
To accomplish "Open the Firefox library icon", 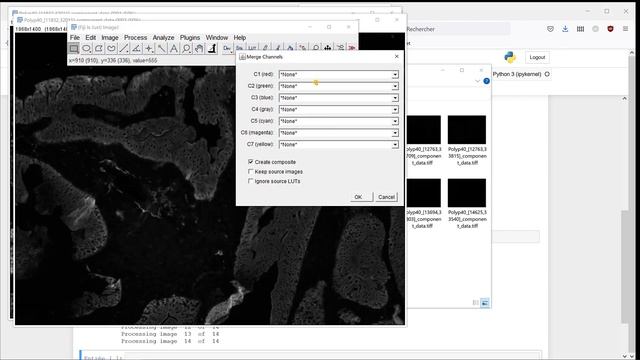I will 580,29.
